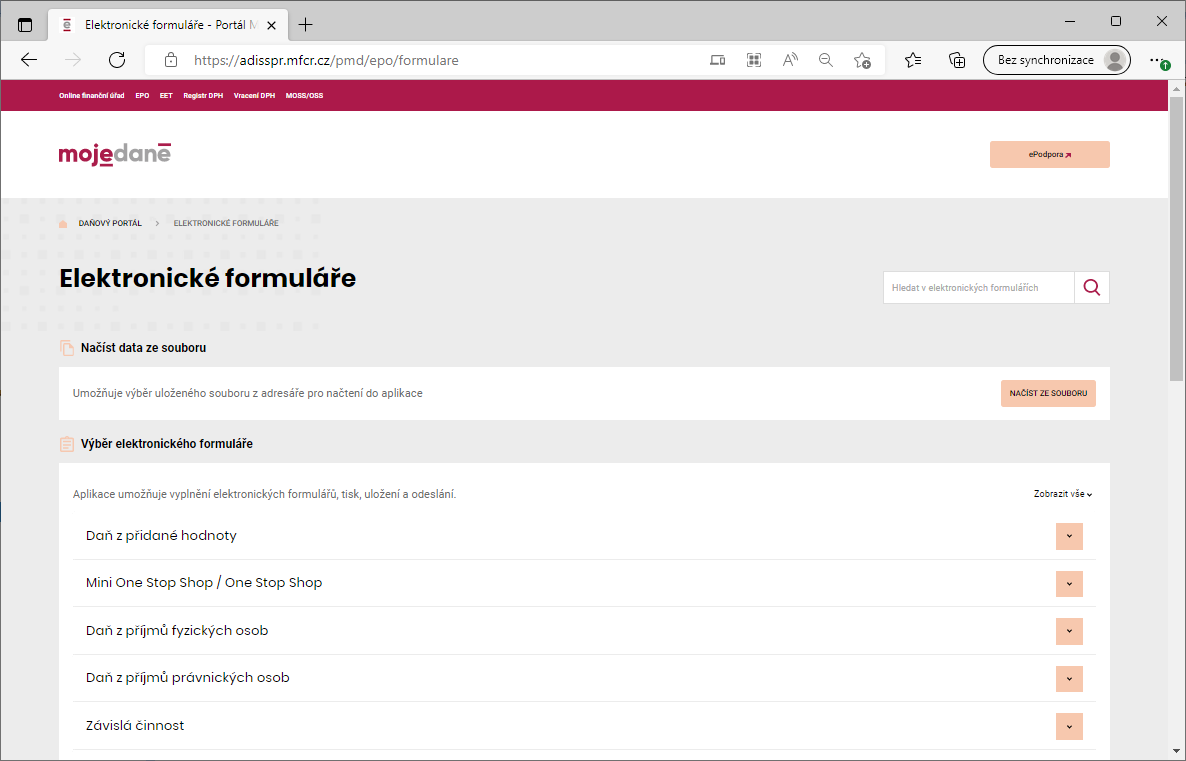
Task: Reload the page with the refresh icon
Action: (x=116, y=60)
